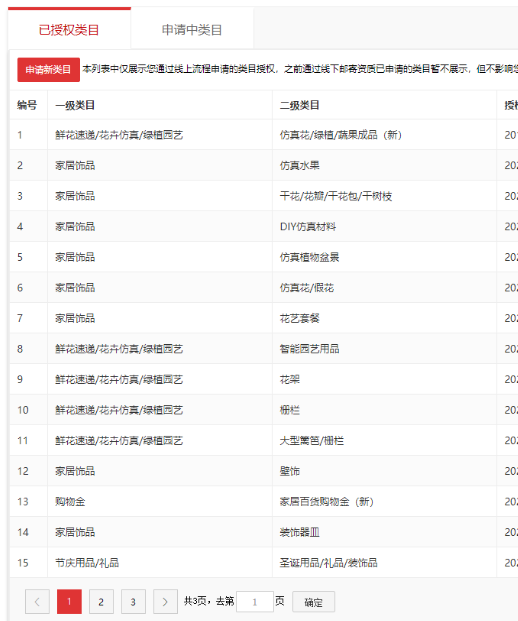Go to the previous page arrow
518x621 pixels.
pos(37,602)
